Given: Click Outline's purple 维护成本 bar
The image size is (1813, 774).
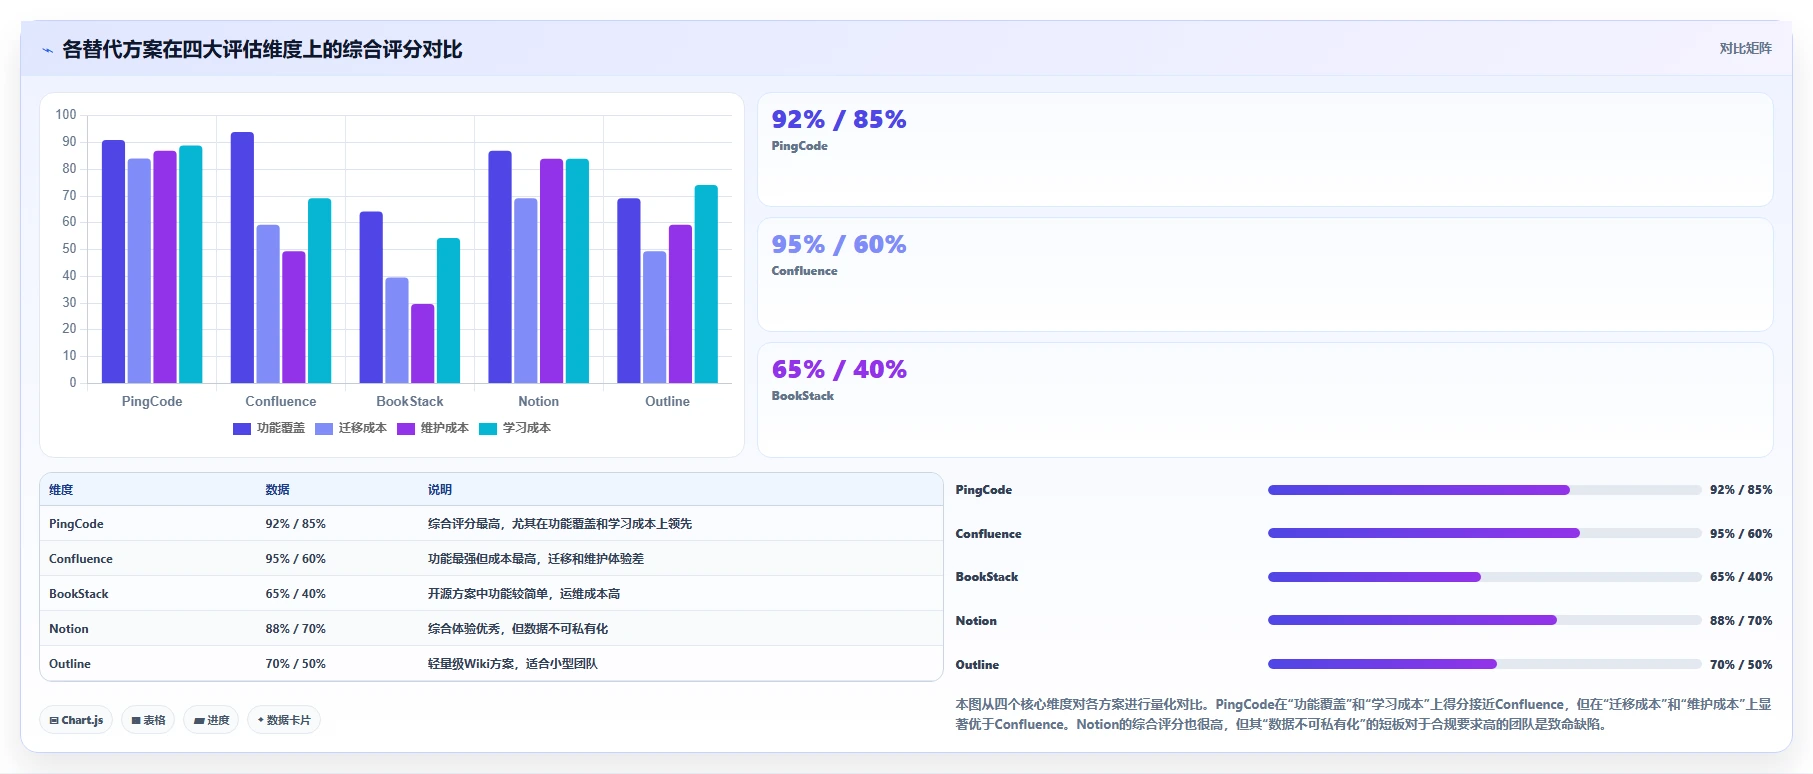Looking at the screenshot, I should pos(680,304).
